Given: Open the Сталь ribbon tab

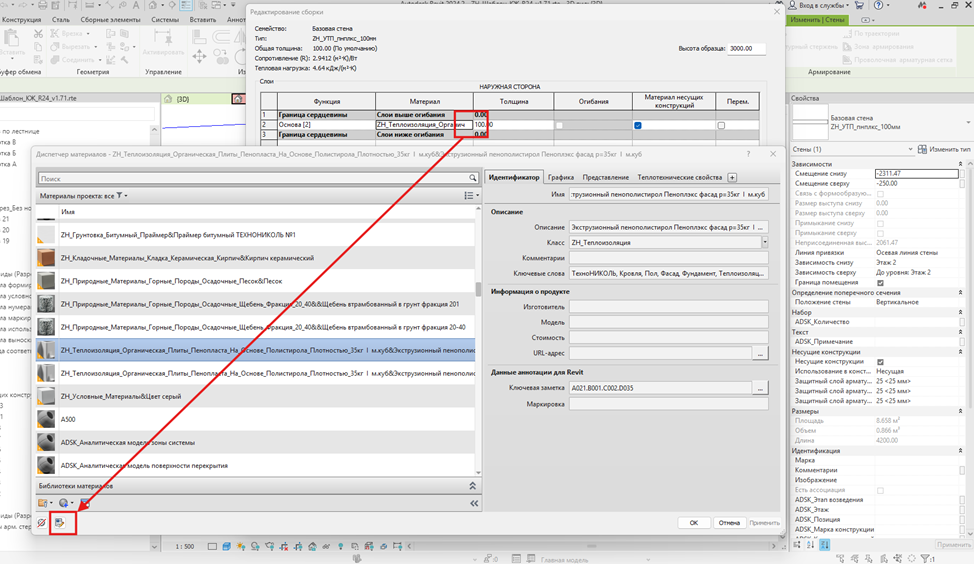Looking at the screenshot, I should [x=60, y=19].
